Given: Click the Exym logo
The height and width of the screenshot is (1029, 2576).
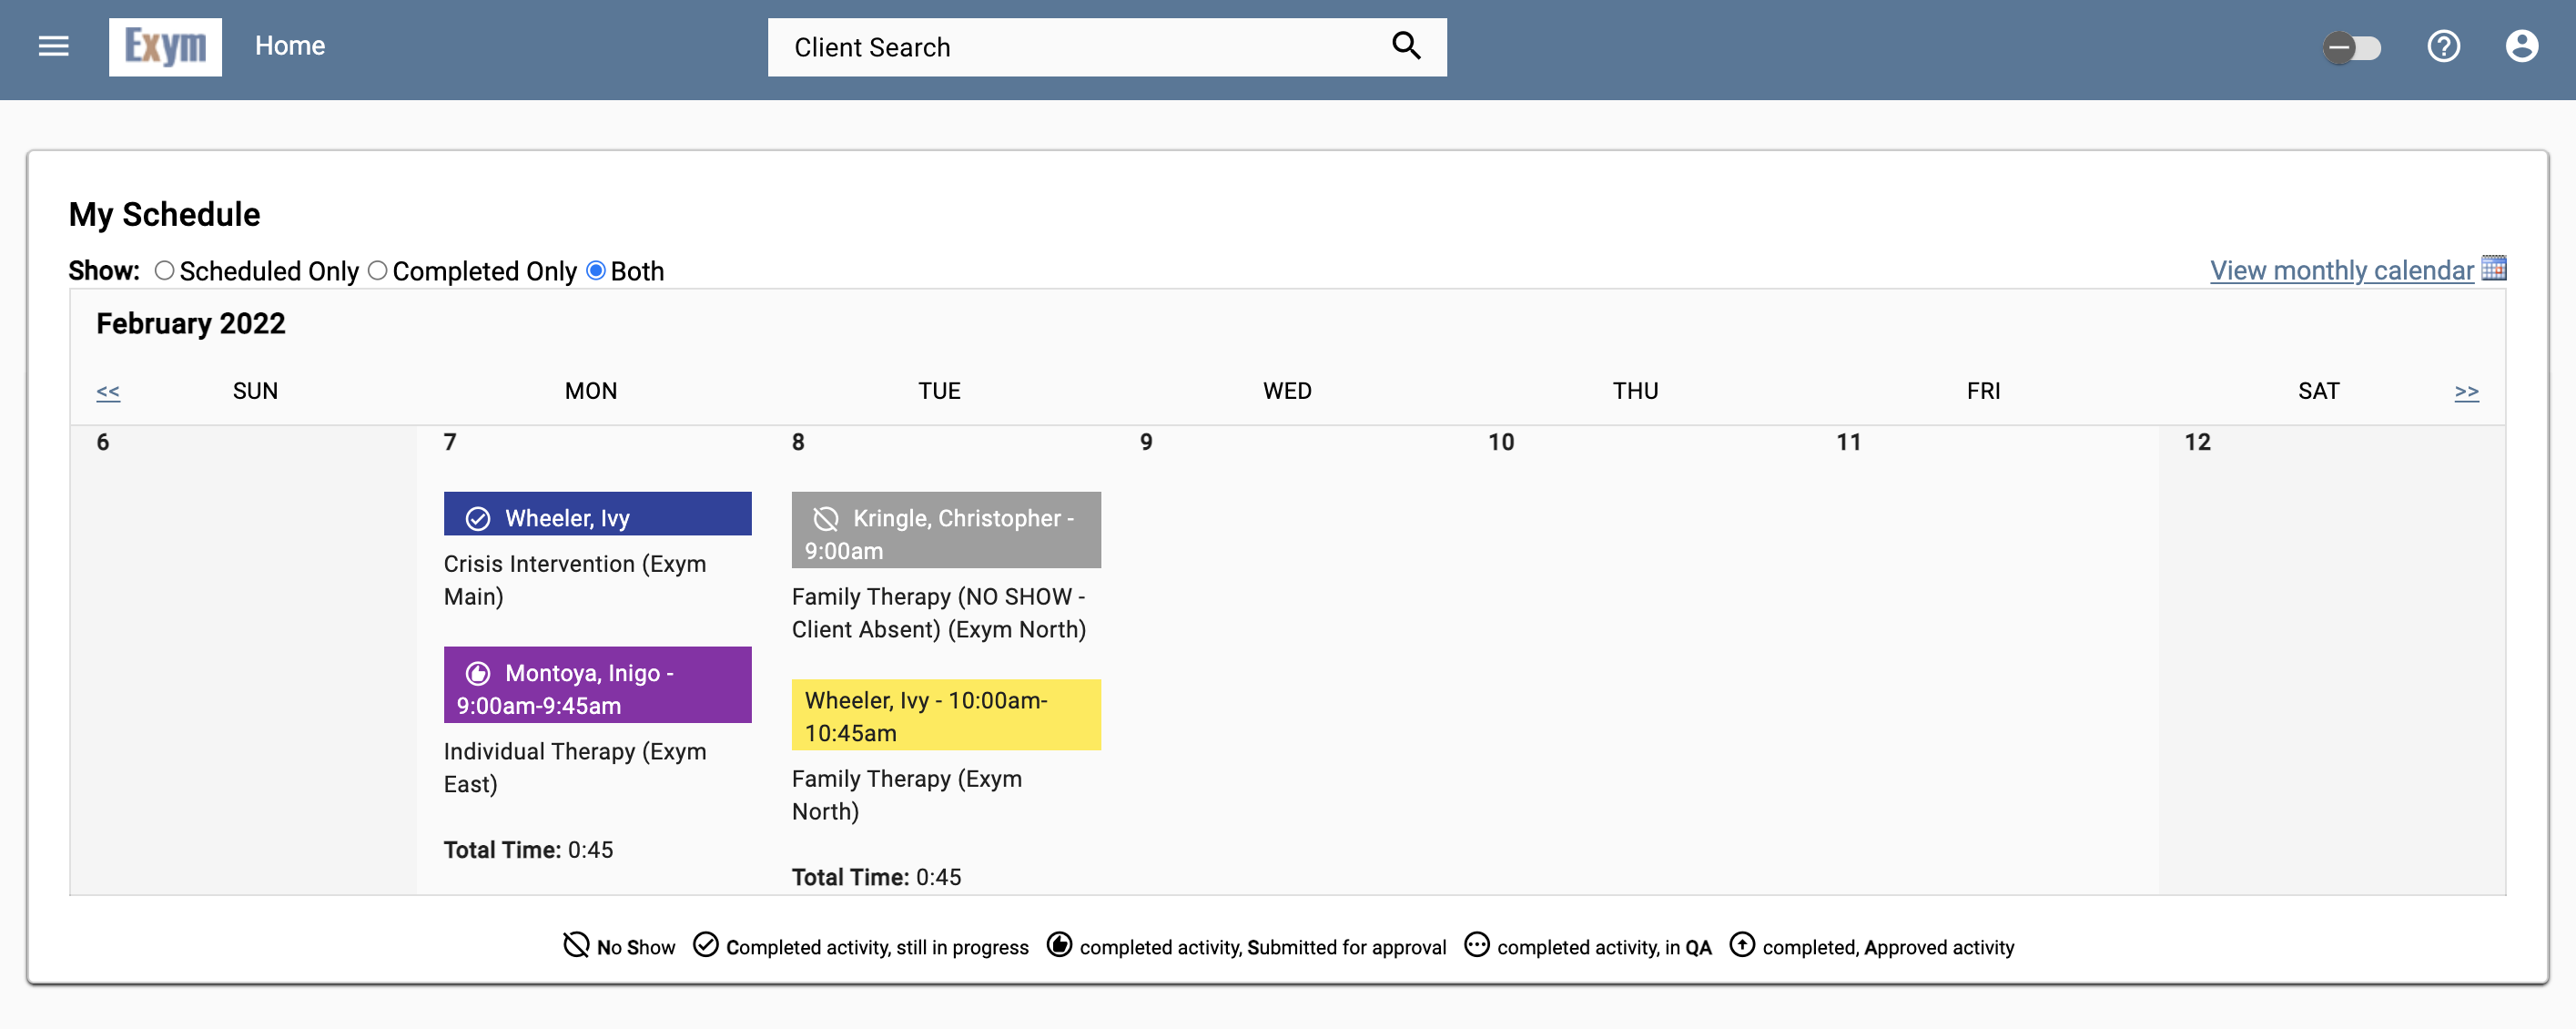Looking at the screenshot, I should (165, 46).
